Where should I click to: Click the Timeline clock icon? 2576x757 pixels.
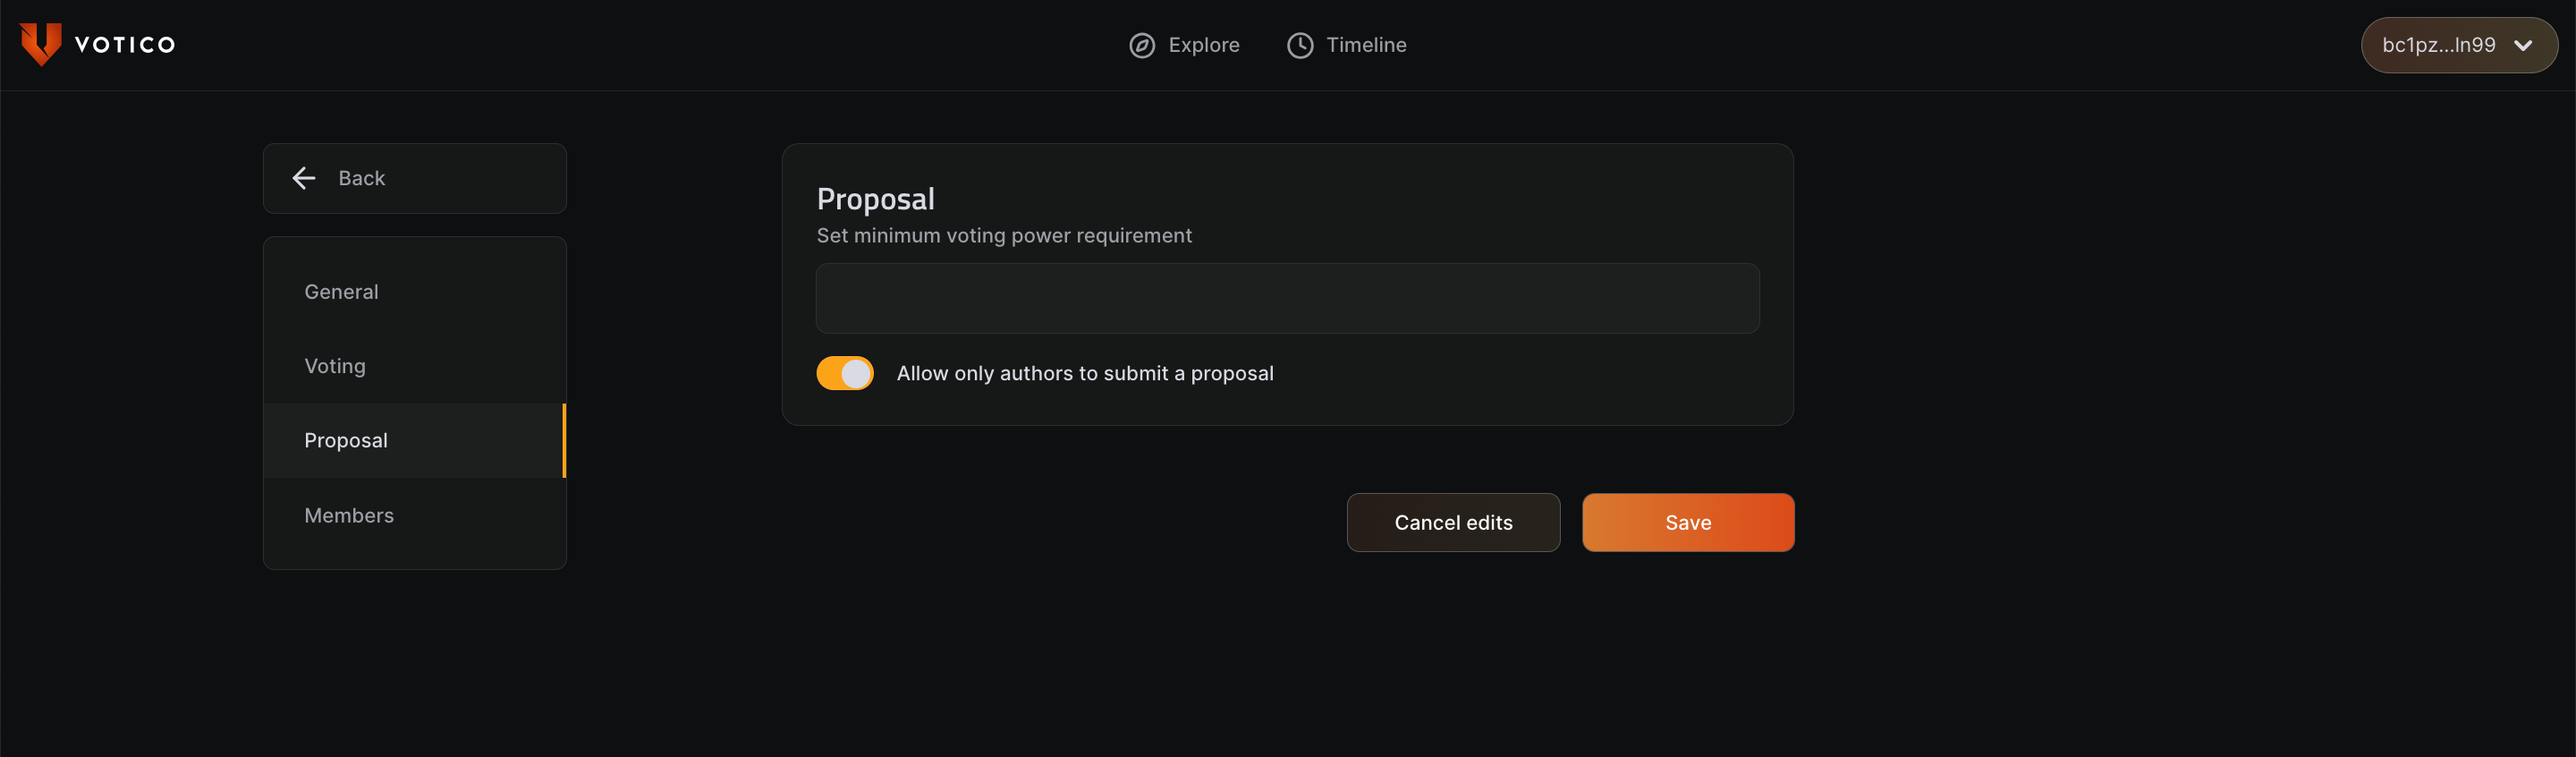tap(1300, 45)
